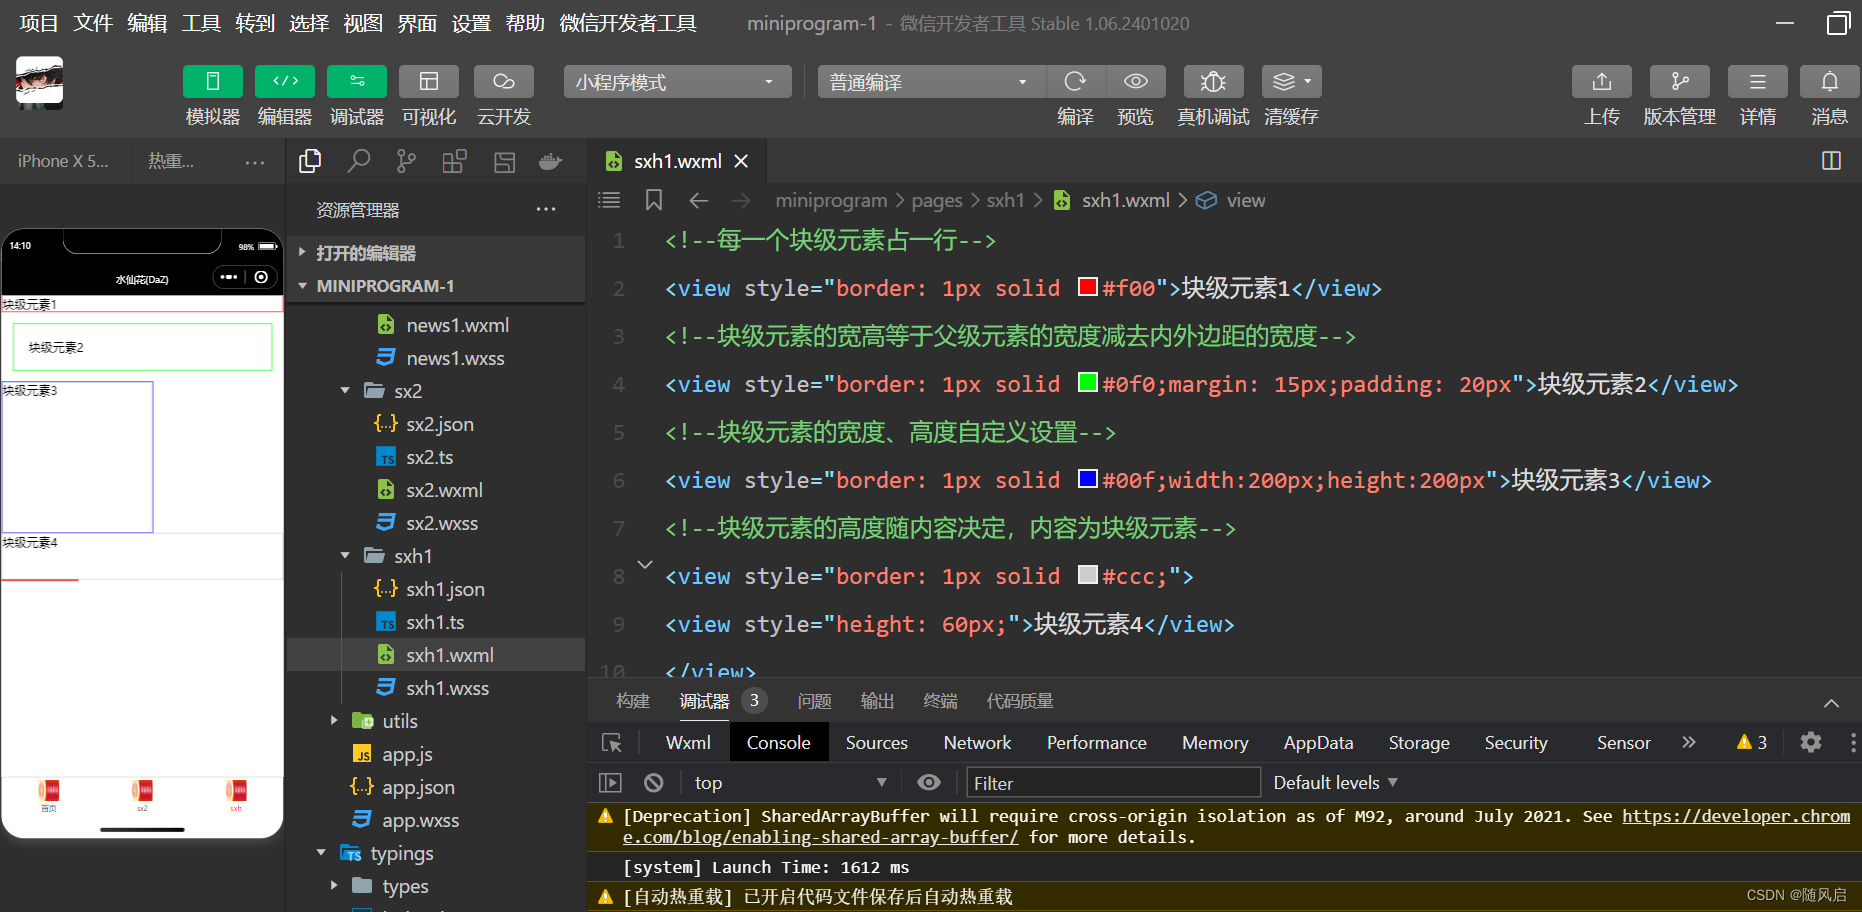Switch to the Network devtools tab
Image resolution: width=1862 pixels, height=912 pixels.
pos(977,743)
